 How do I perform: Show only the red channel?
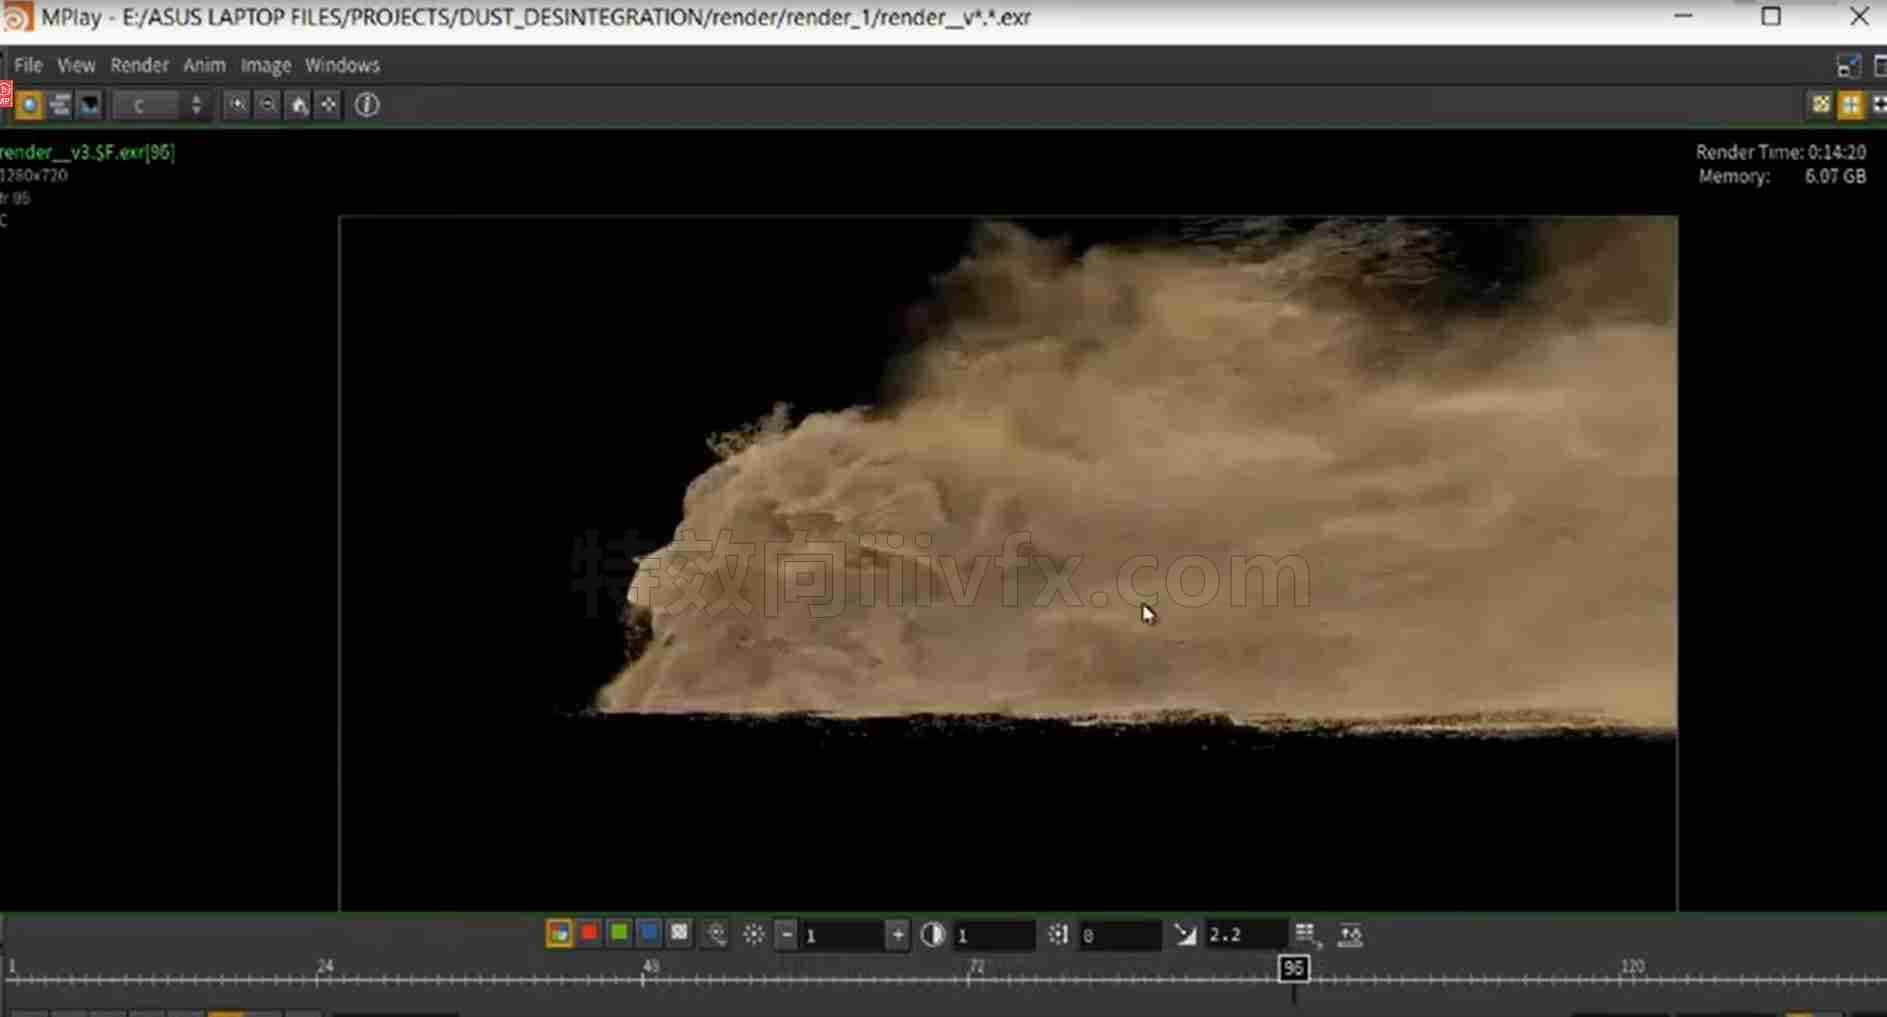[589, 934]
